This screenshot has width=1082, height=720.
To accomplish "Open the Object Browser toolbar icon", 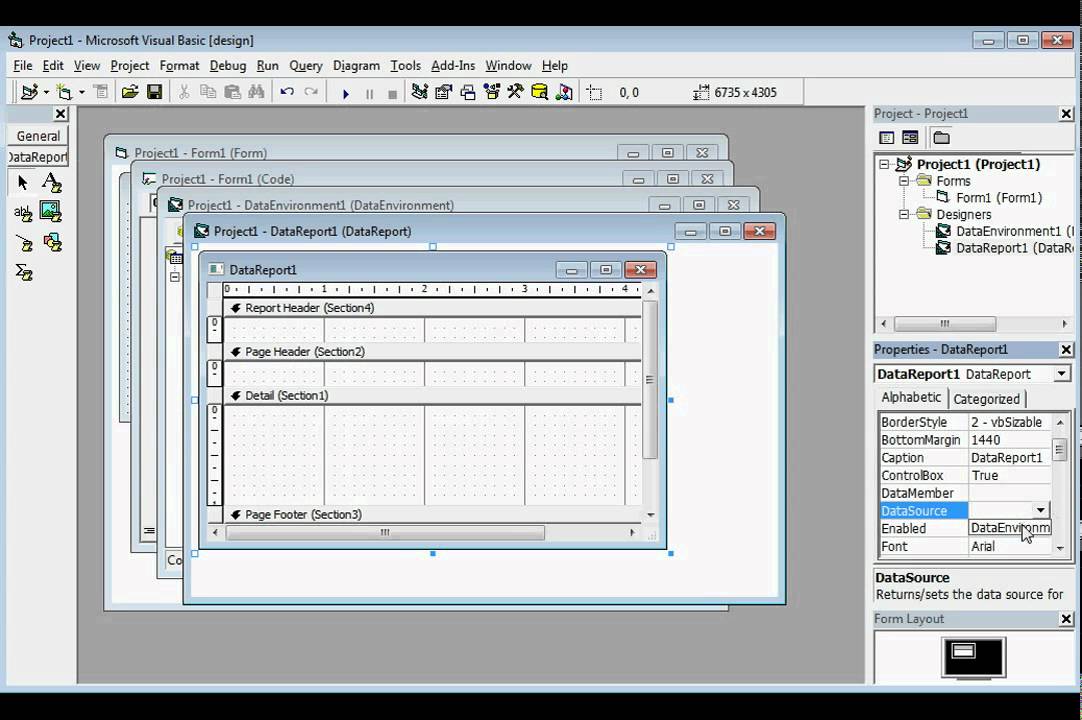I will [x=492, y=92].
